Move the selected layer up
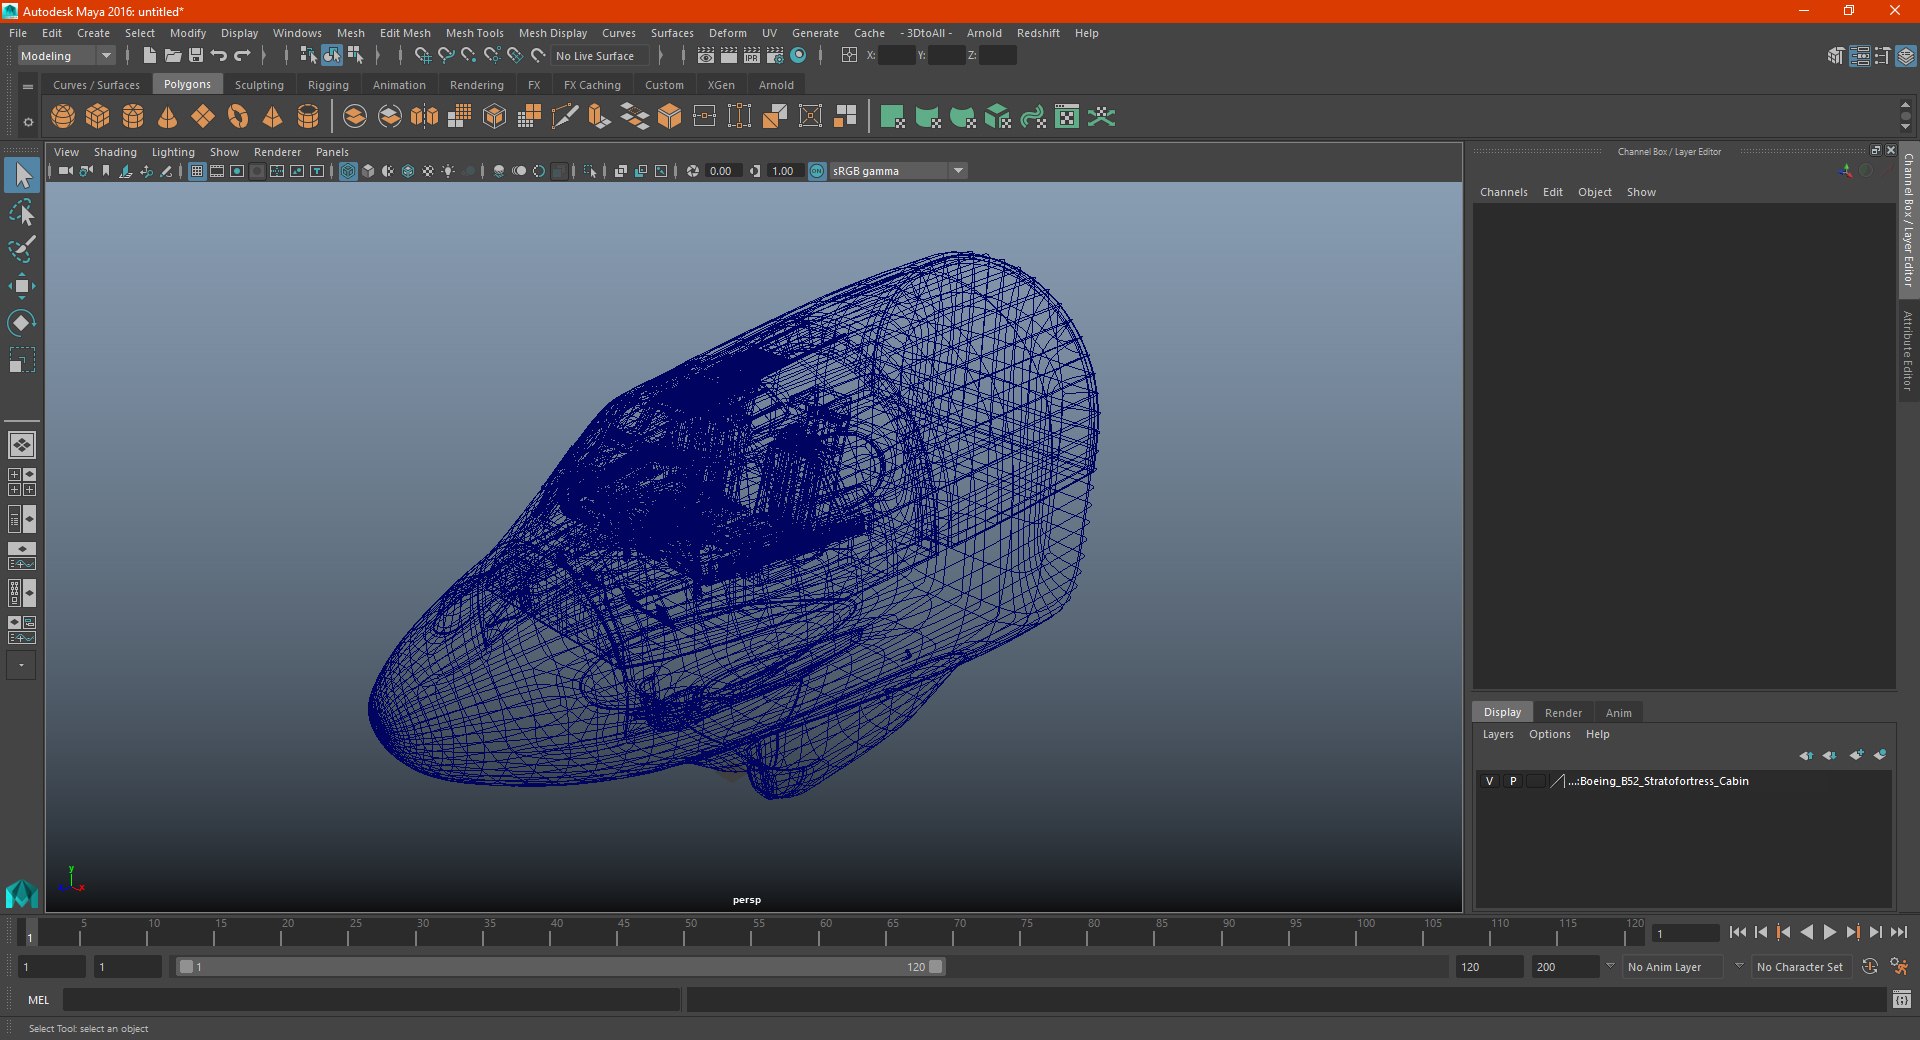The width and height of the screenshot is (1920, 1040). tap(1806, 755)
